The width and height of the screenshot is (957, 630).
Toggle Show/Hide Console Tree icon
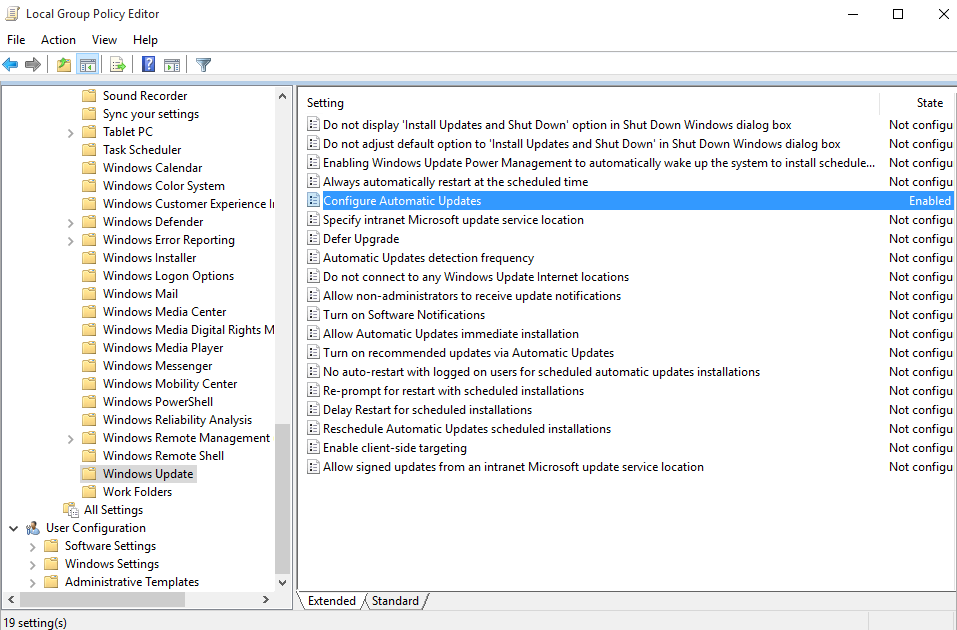click(87, 64)
